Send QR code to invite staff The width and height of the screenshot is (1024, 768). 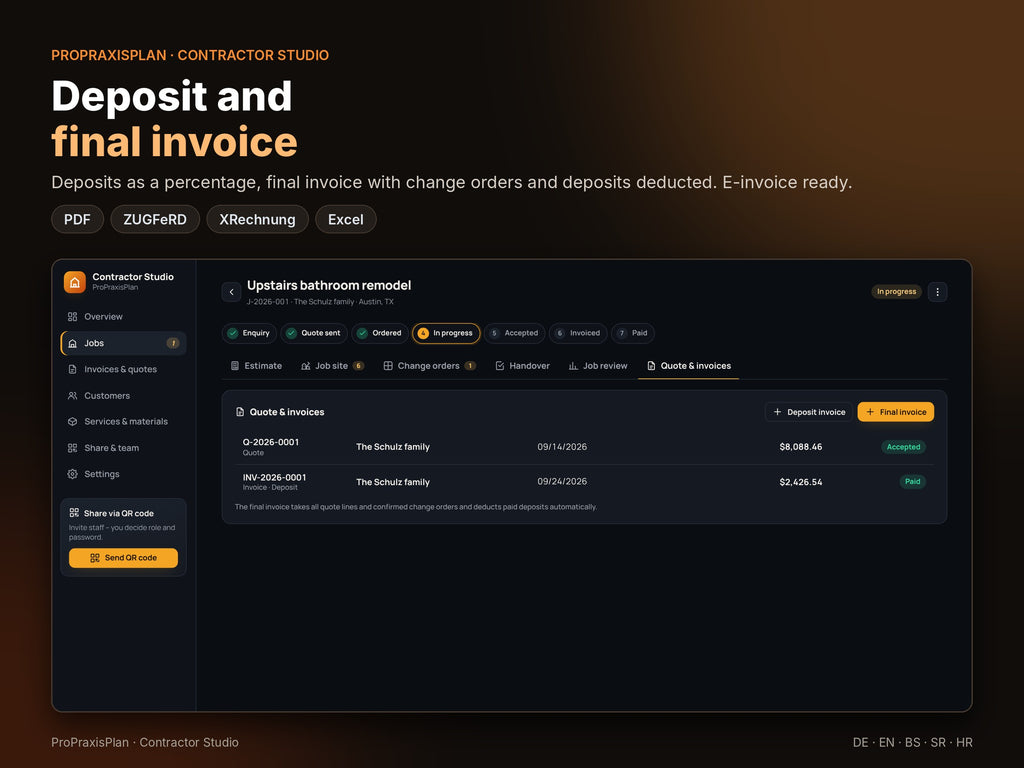point(123,558)
